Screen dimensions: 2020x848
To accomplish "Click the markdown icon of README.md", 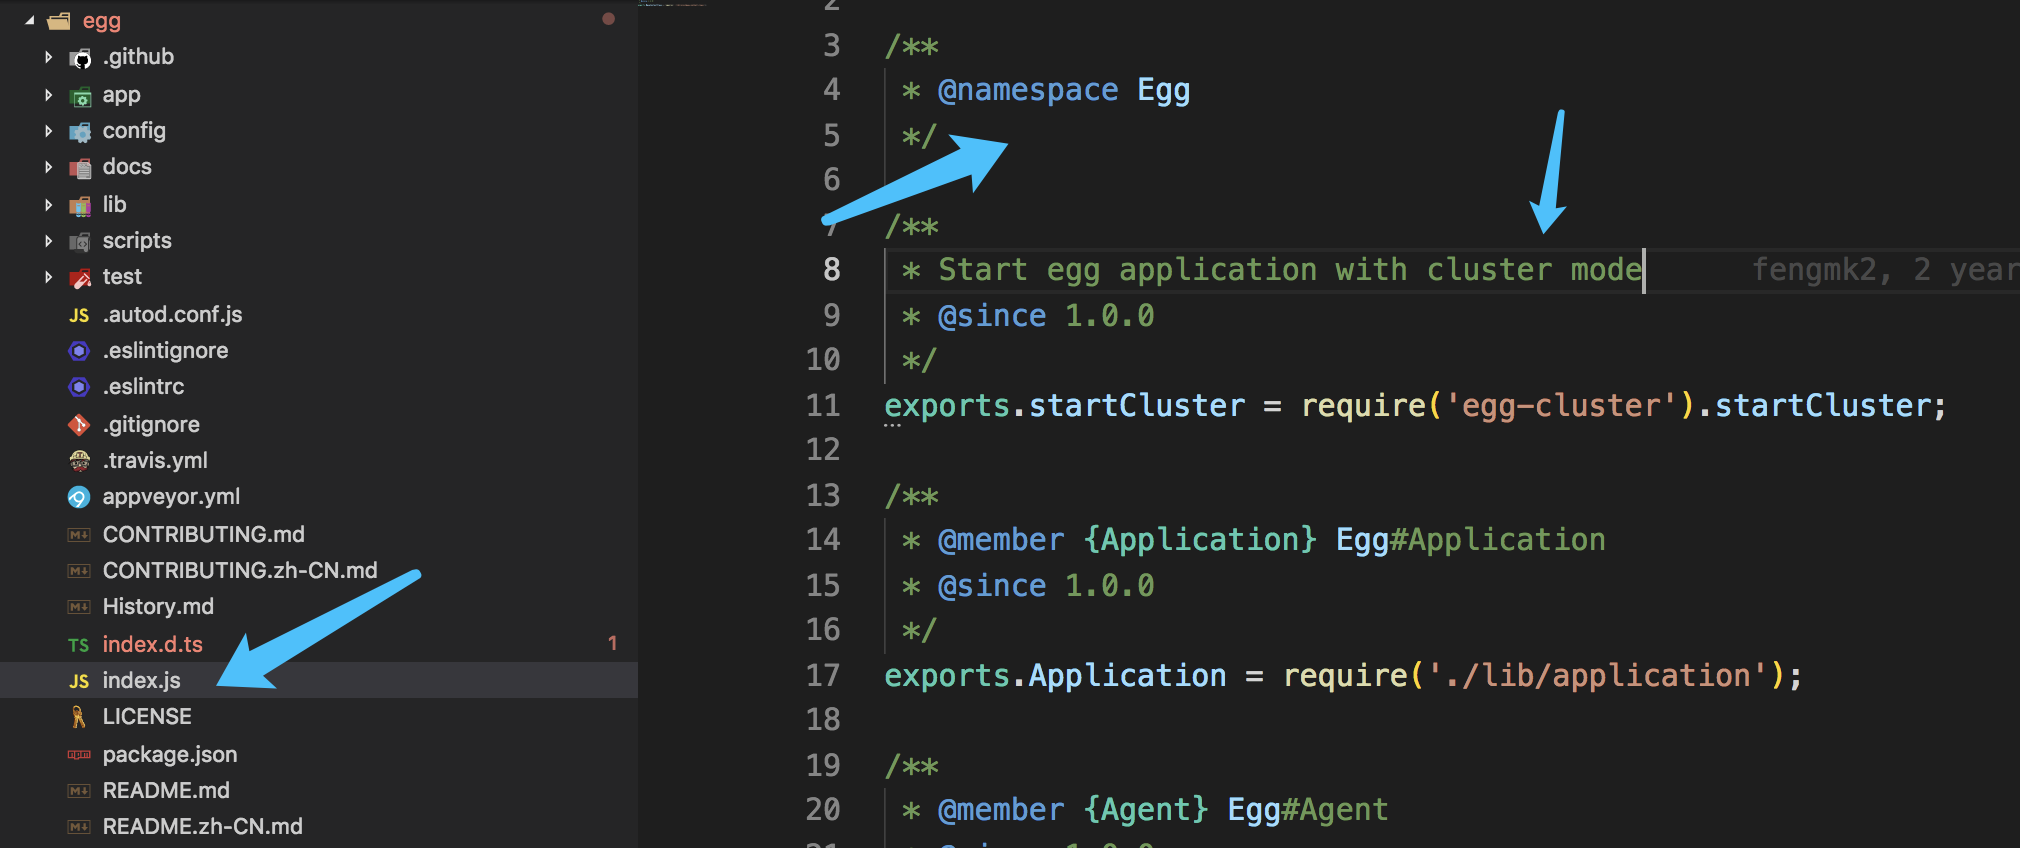I will pos(79,791).
